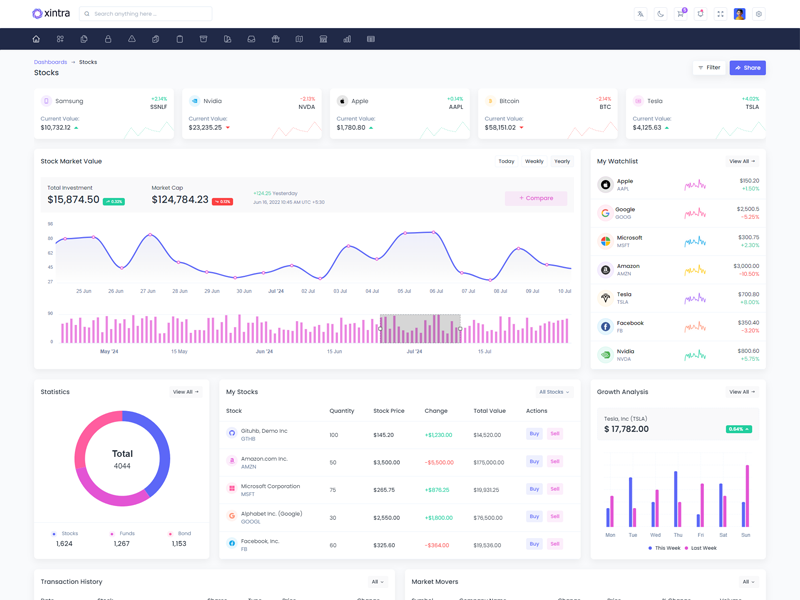Click the home icon in navigation bar
The width and height of the screenshot is (800, 600).
(36, 39)
